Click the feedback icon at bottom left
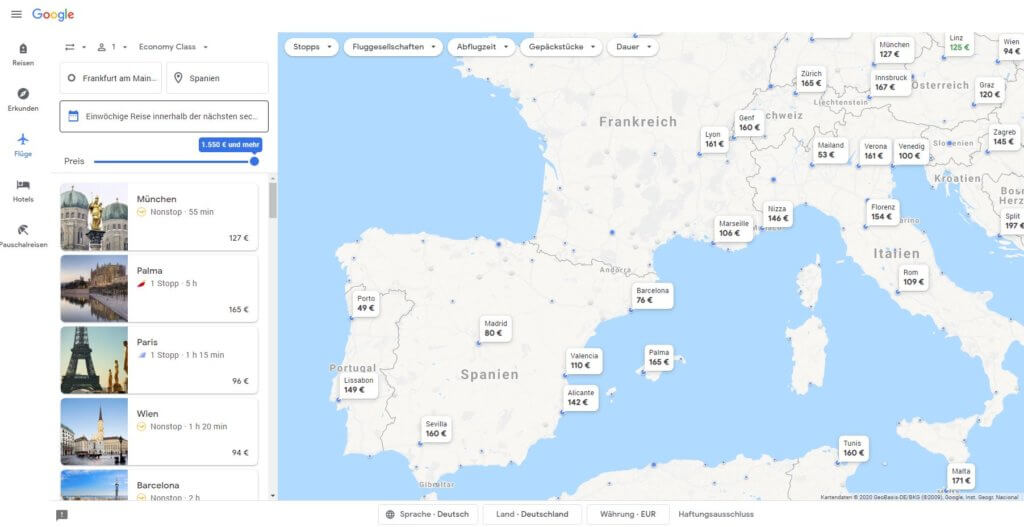 (62, 515)
